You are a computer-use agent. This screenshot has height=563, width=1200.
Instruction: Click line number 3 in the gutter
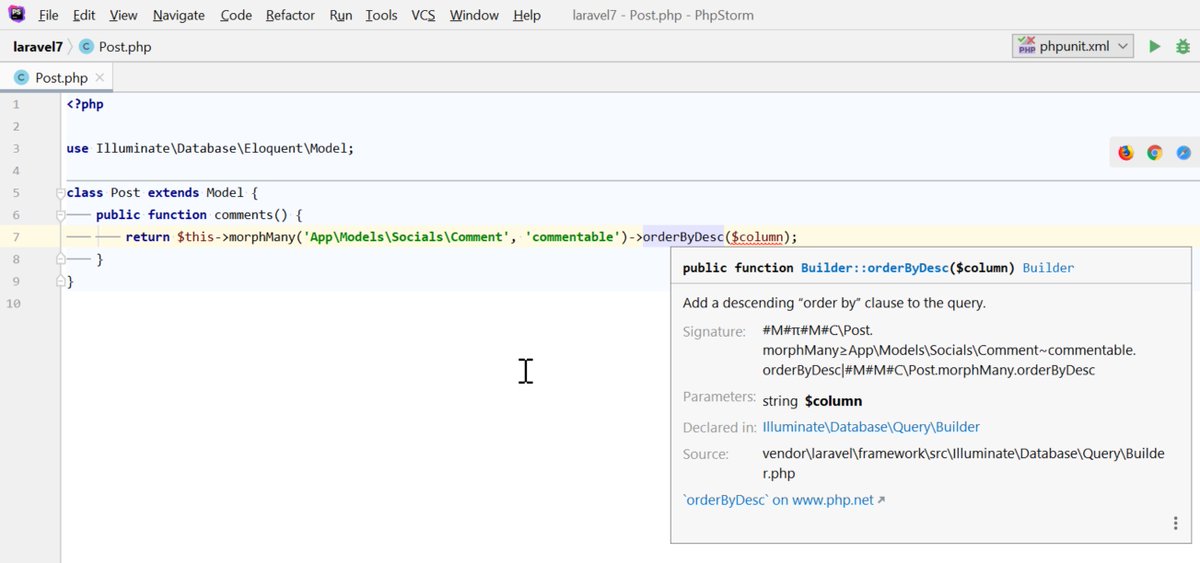[x=17, y=148]
